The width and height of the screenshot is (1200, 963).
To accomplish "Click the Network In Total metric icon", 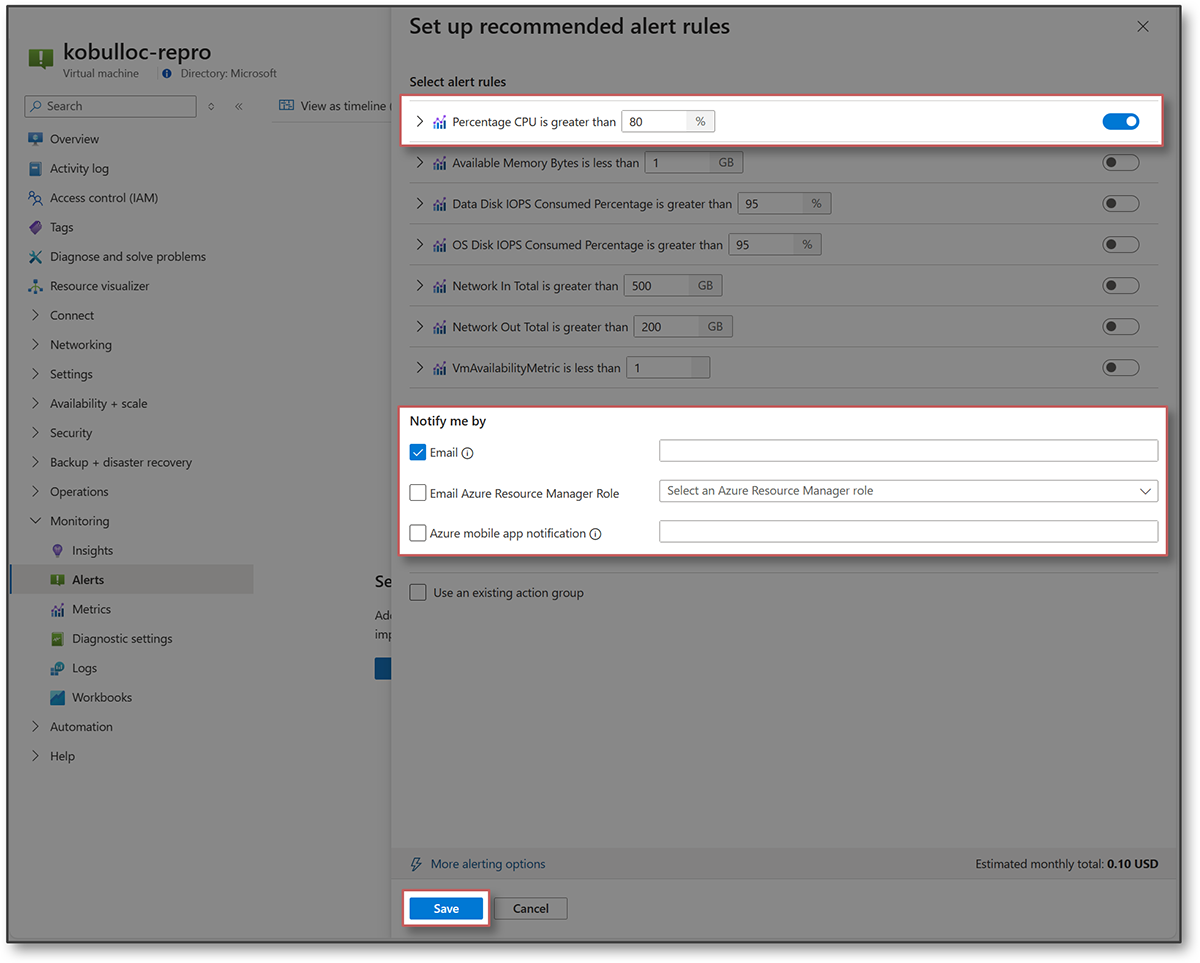I will click(x=440, y=286).
